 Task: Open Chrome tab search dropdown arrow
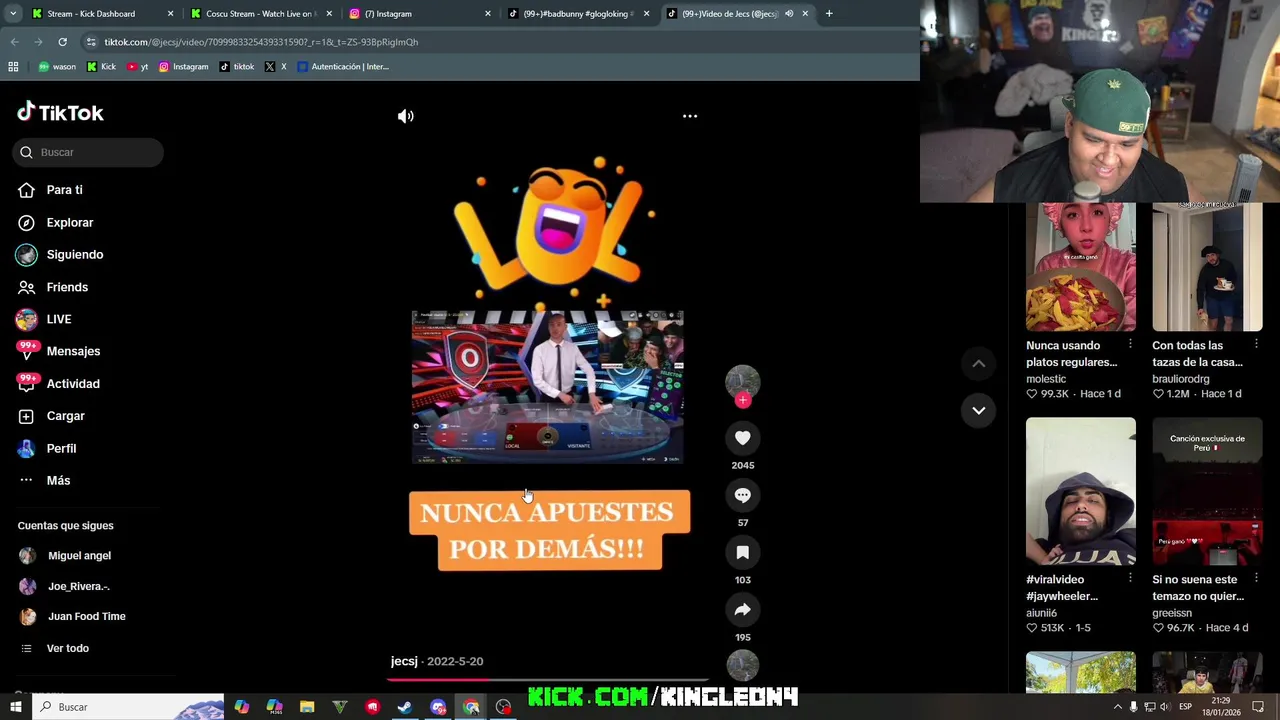tap(11, 14)
